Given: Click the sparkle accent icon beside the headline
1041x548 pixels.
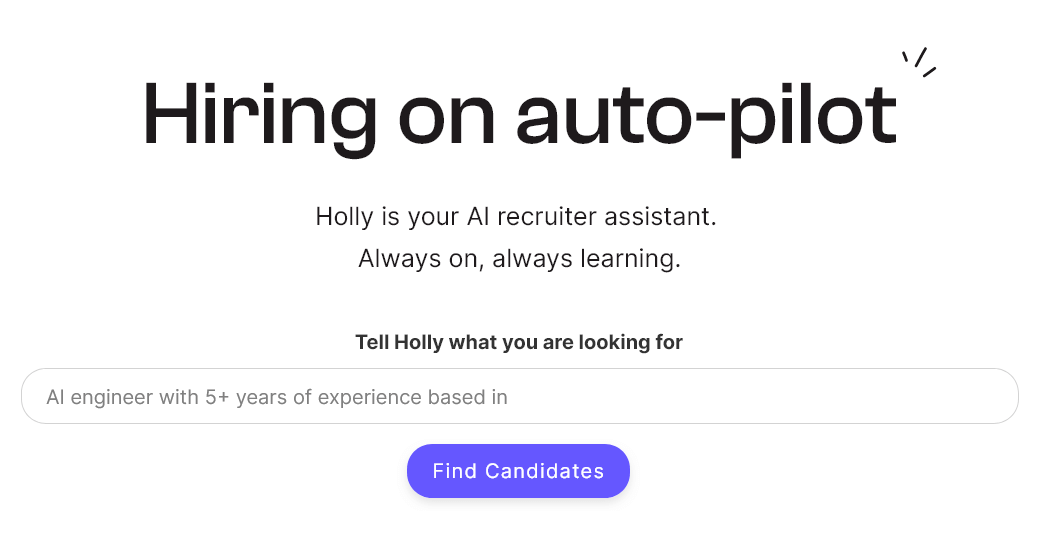Looking at the screenshot, I should [x=919, y=62].
